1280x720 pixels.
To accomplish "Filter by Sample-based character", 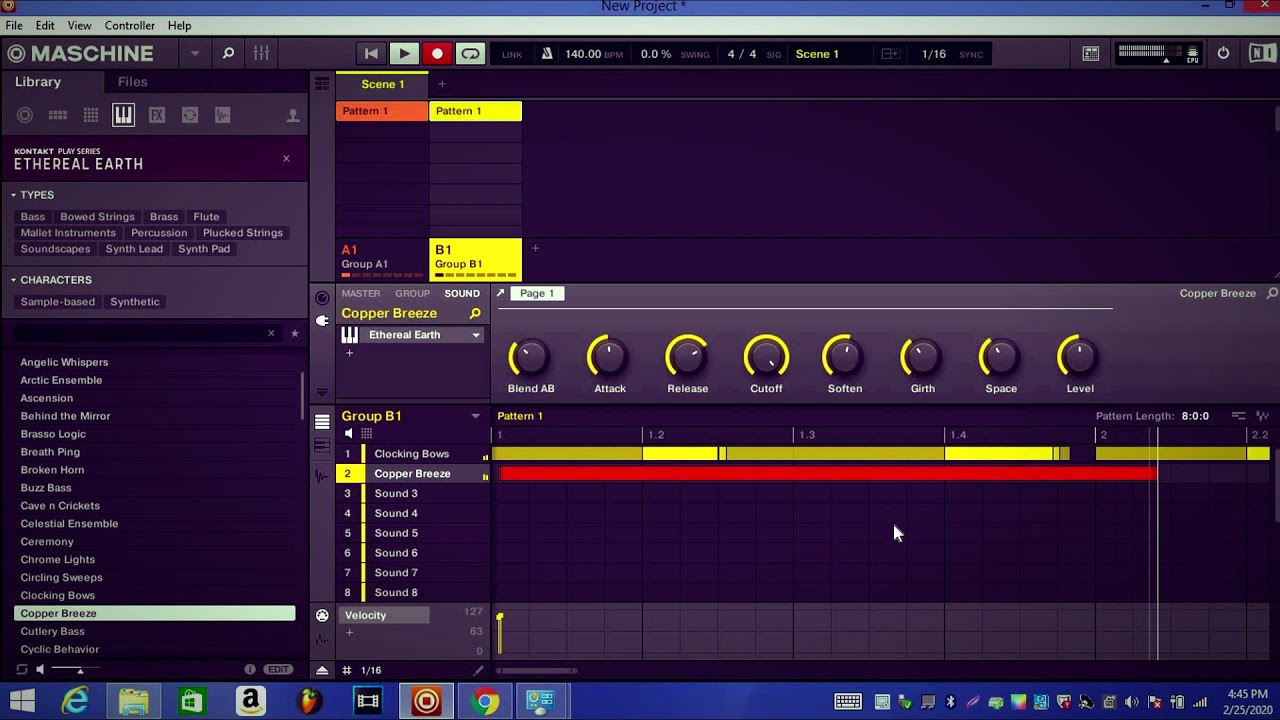I will [58, 302].
